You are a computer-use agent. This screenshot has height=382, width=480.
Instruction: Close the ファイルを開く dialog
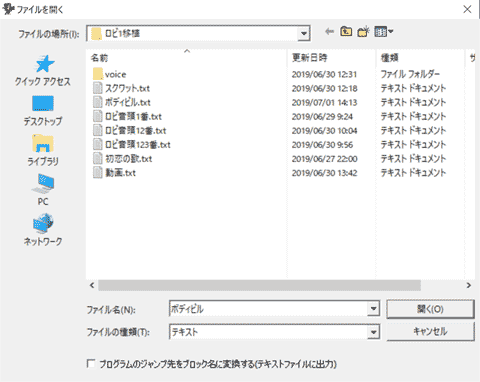click(x=467, y=9)
